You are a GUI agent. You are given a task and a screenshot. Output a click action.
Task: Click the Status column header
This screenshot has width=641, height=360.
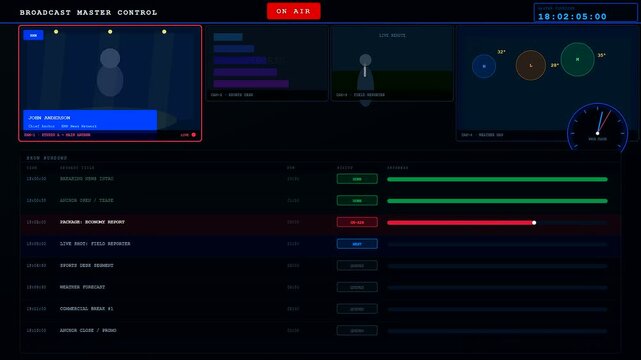click(345, 168)
